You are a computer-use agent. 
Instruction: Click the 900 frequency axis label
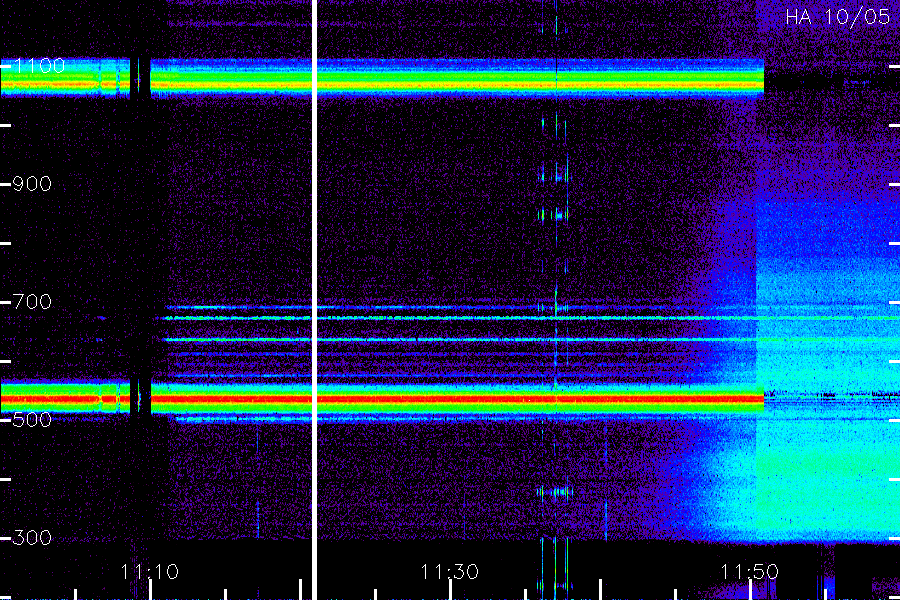[x=32, y=184]
